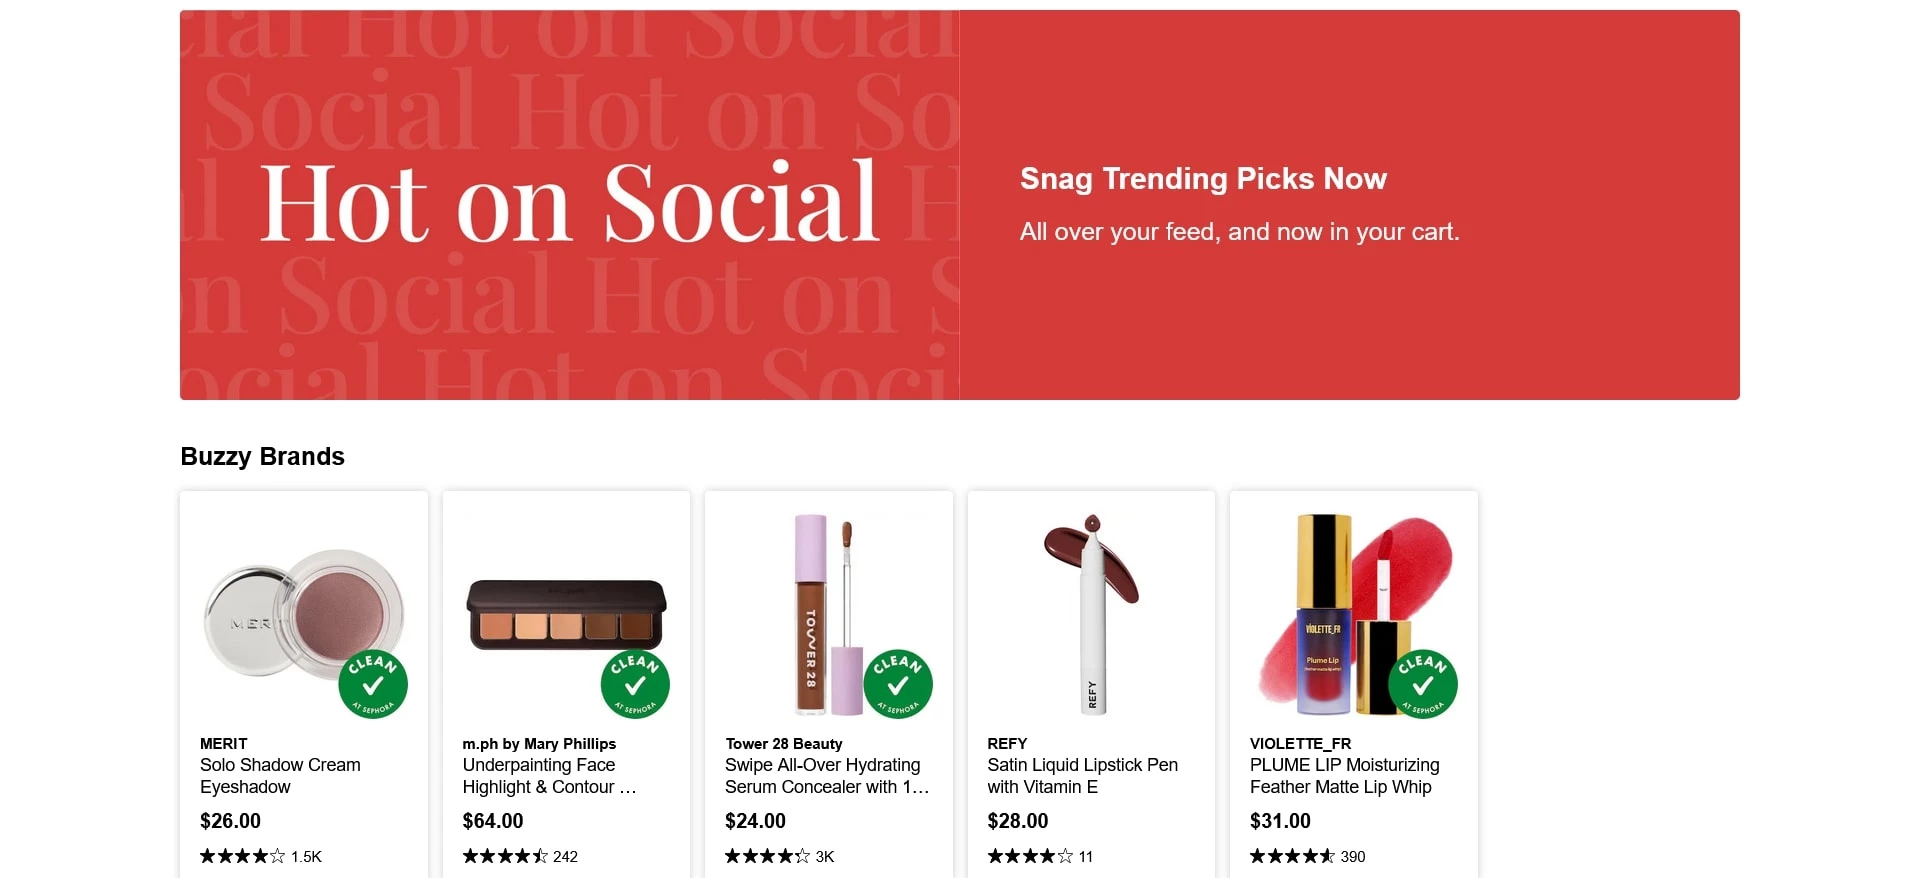
Task: Click the Buzzy Brands section heading
Action: pyautogui.click(x=262, y=456)
